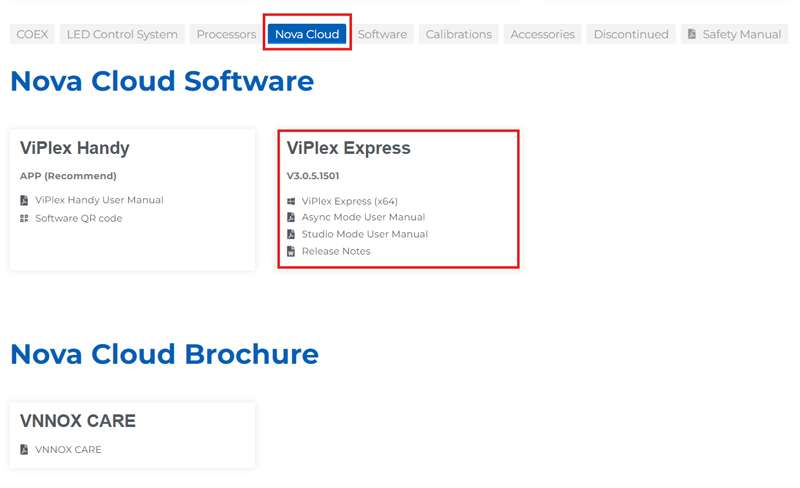This screenshot has height=488, width=800.
Task: Open the Release Notes link
Action: [x=336, y=251]
